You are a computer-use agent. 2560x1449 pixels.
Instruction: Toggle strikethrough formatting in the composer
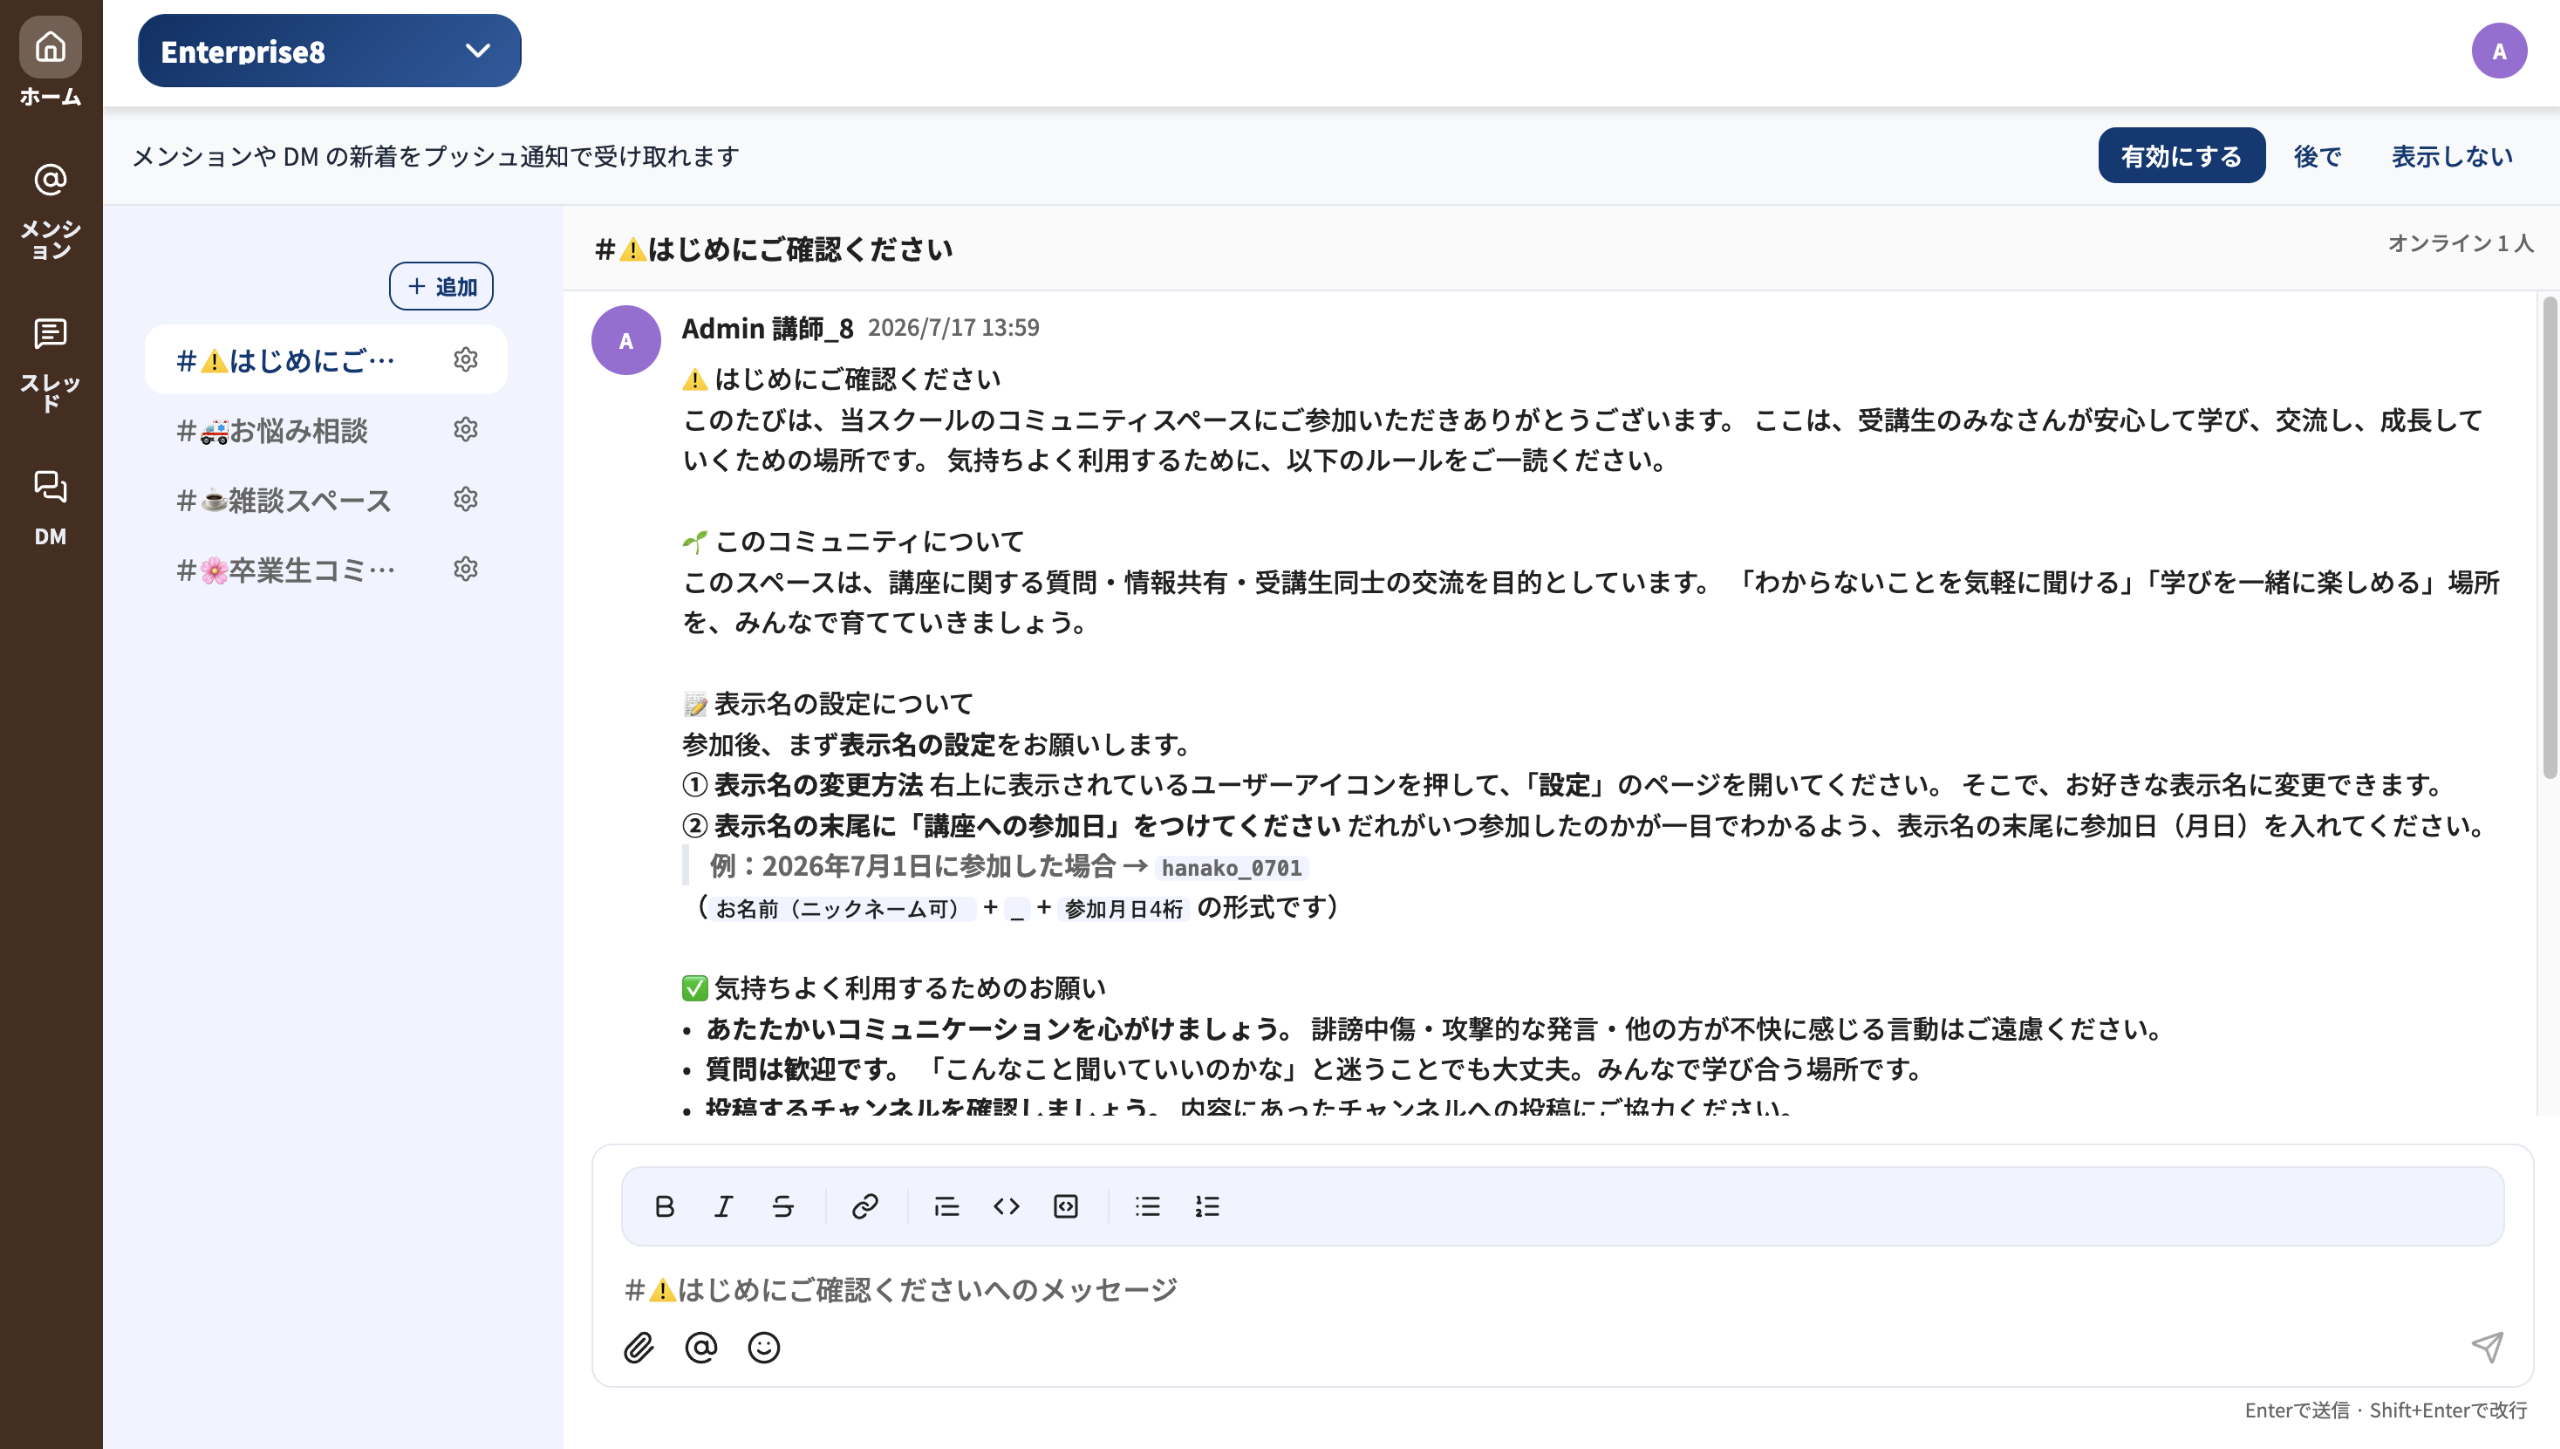point(783,1207)
